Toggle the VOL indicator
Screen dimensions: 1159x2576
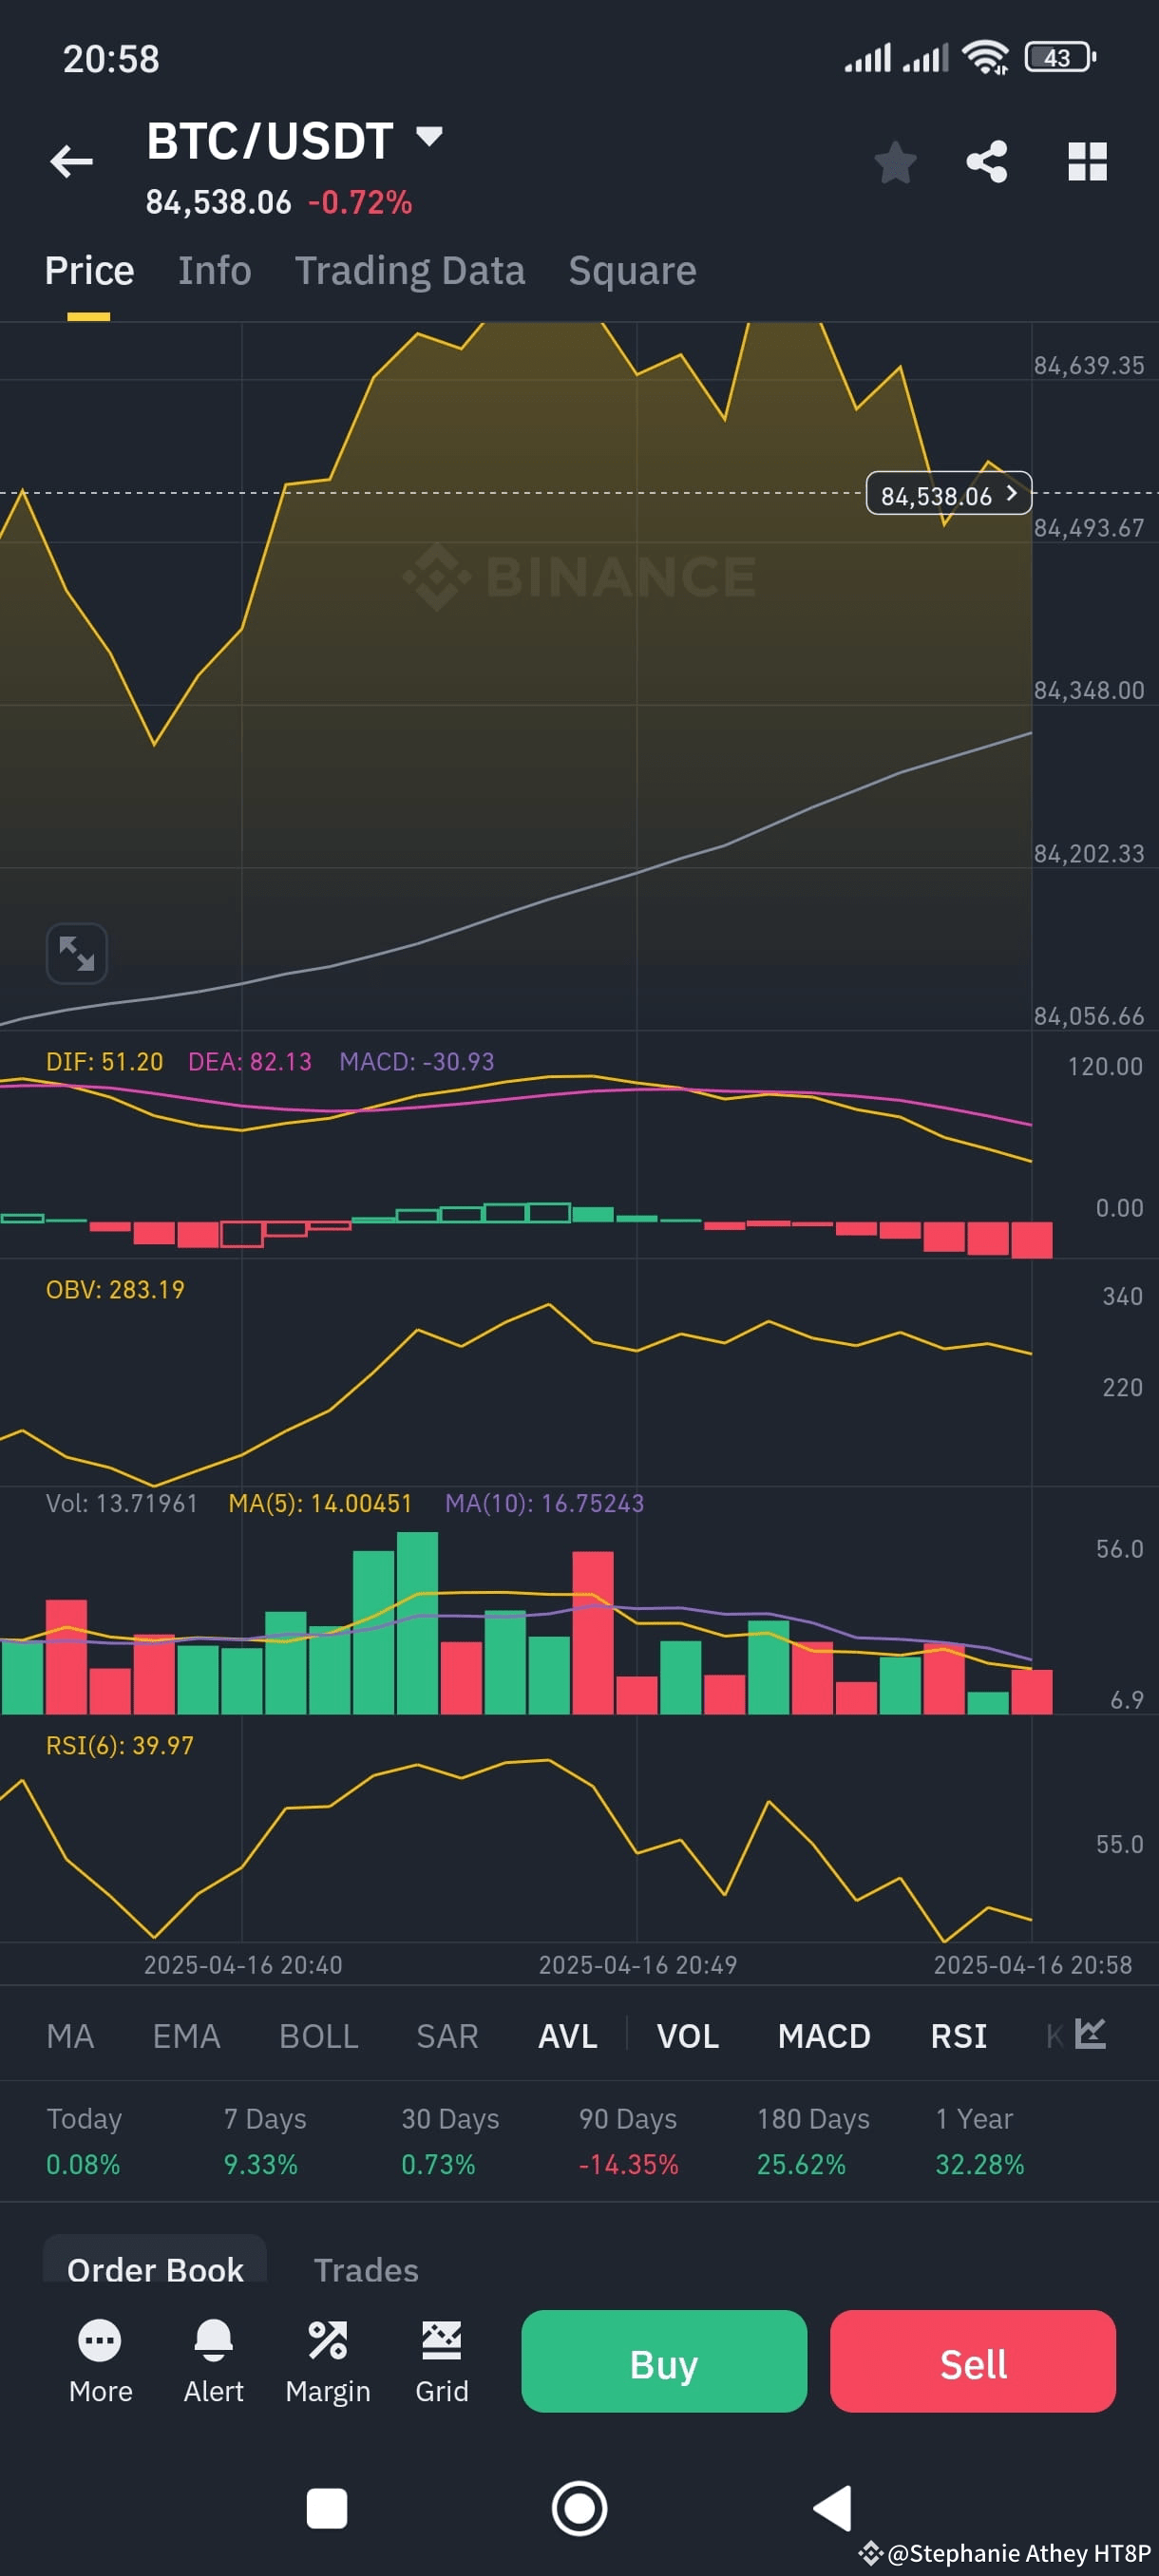pos(687,2036)
